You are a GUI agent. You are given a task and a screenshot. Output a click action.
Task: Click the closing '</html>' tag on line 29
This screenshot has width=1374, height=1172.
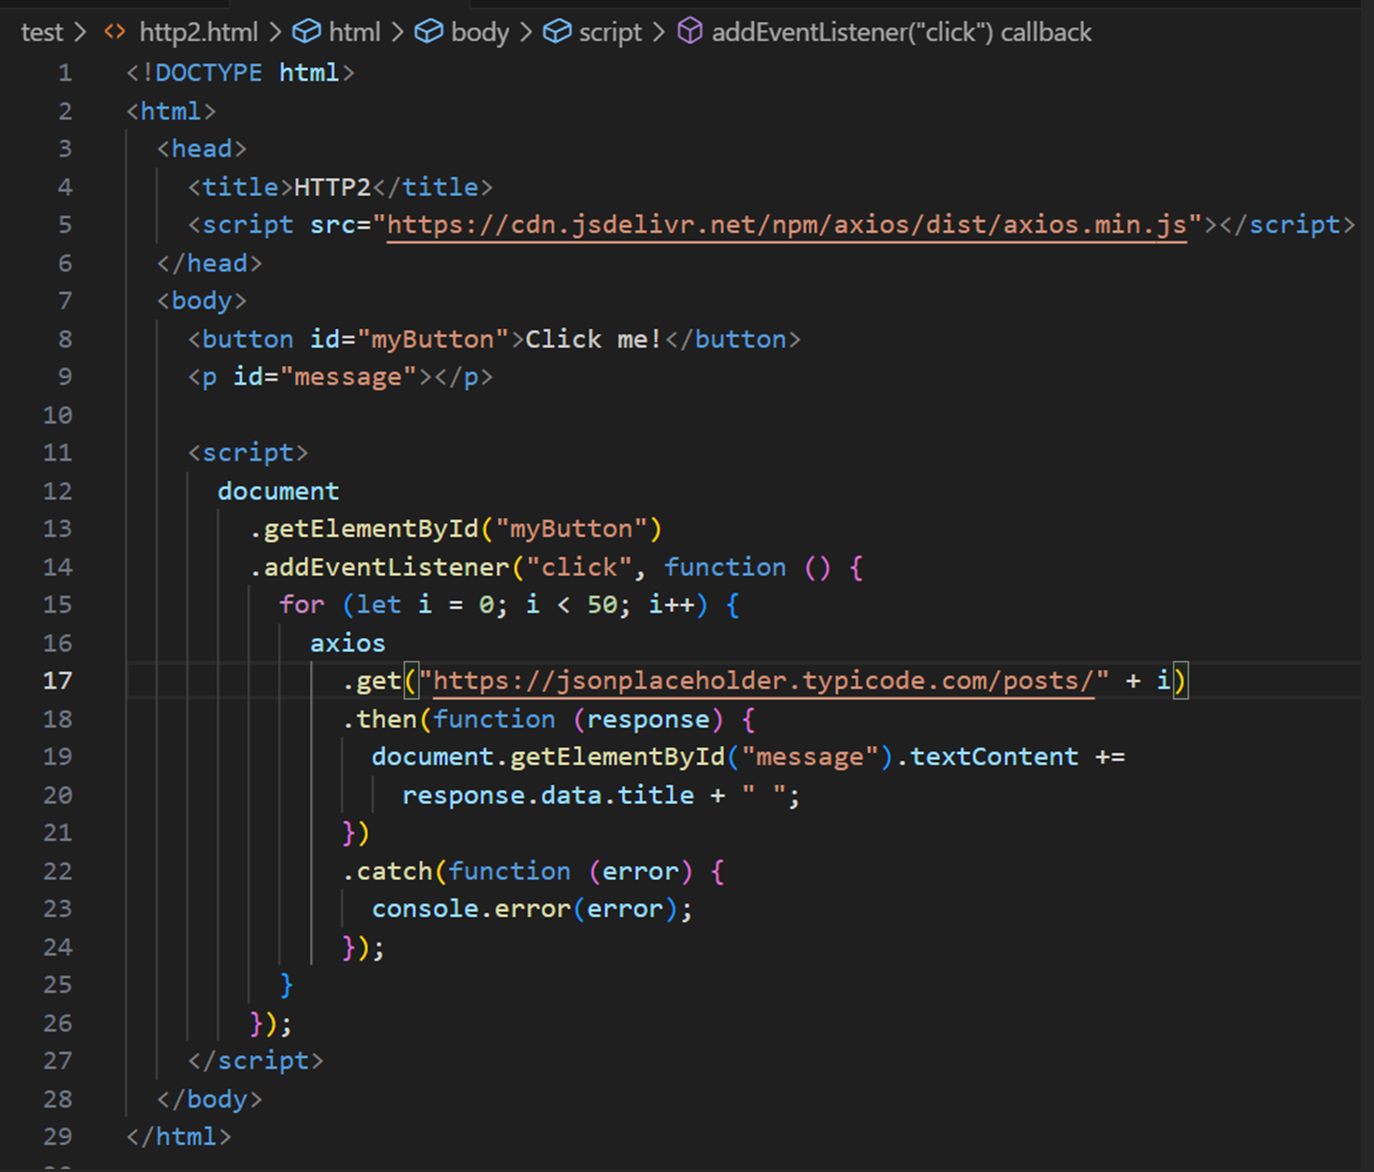(179, 1137)
